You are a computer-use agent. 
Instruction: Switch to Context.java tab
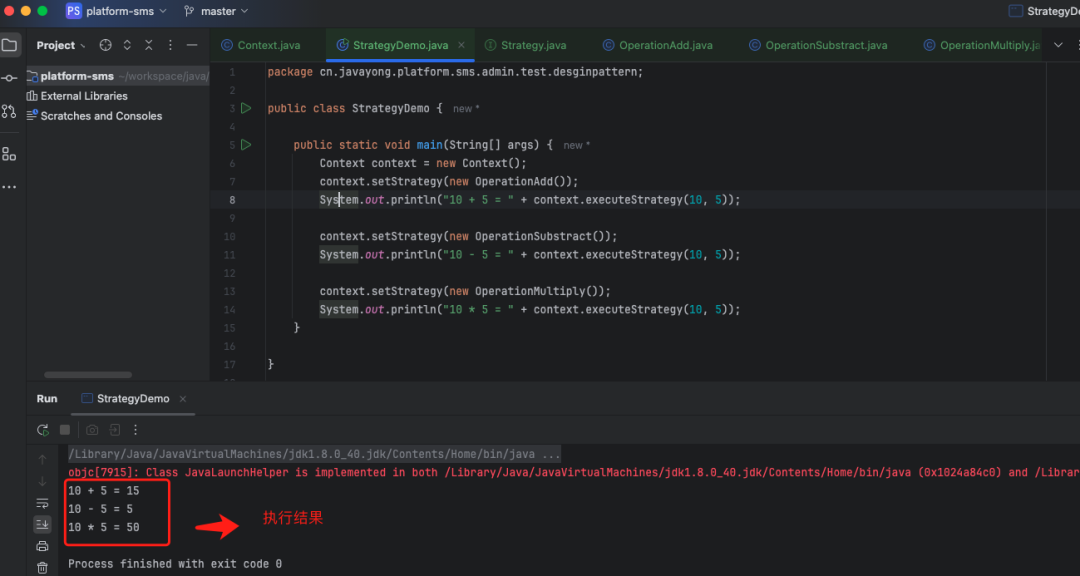[261, 45]
